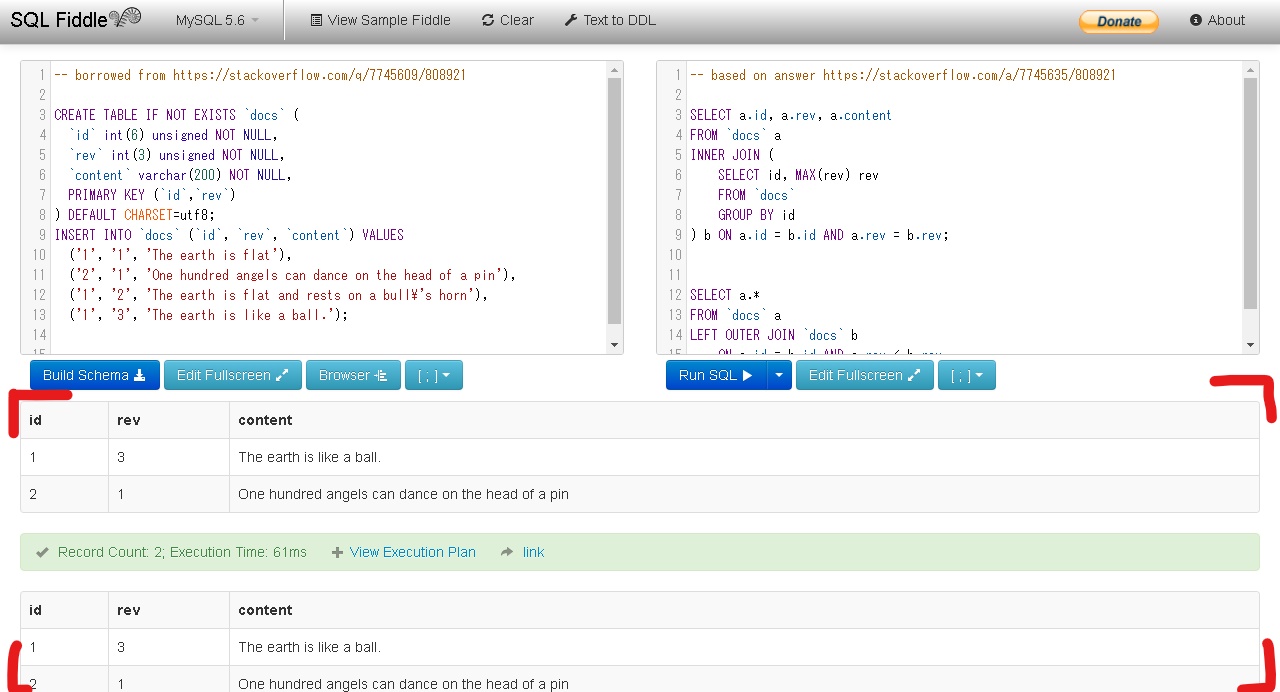The image size is (1280, 692).
Task: Select the wrench icon for Text to DDL
Action: coord(571,20)
